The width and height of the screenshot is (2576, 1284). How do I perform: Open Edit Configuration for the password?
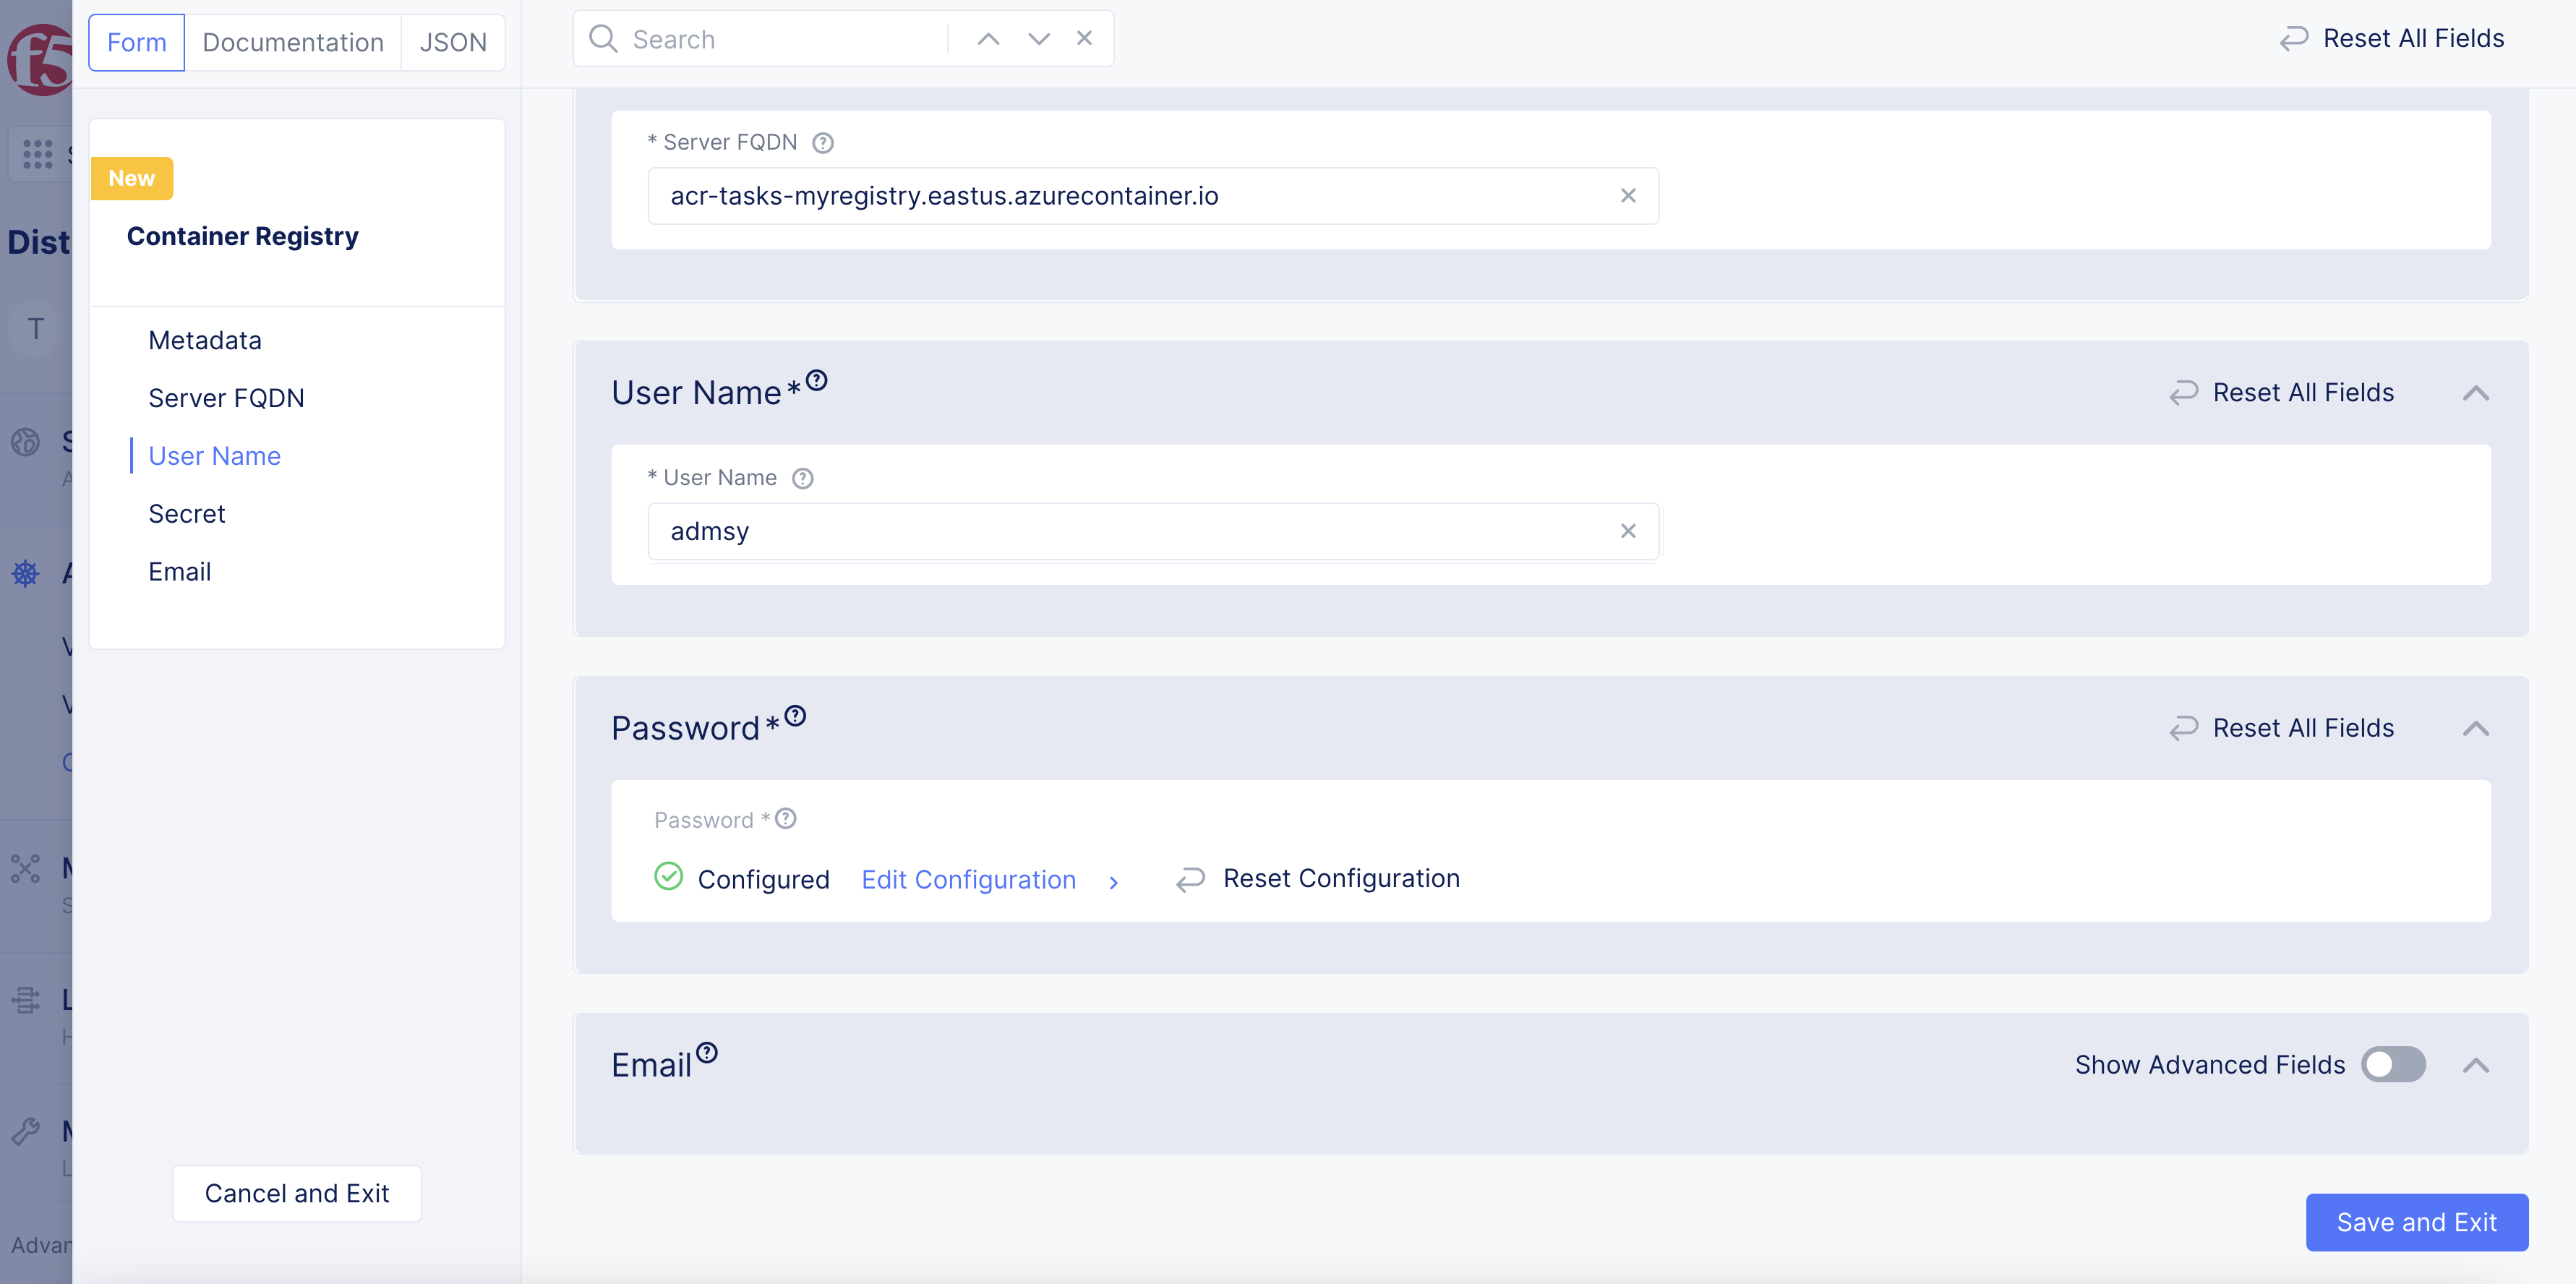point(968,879)
